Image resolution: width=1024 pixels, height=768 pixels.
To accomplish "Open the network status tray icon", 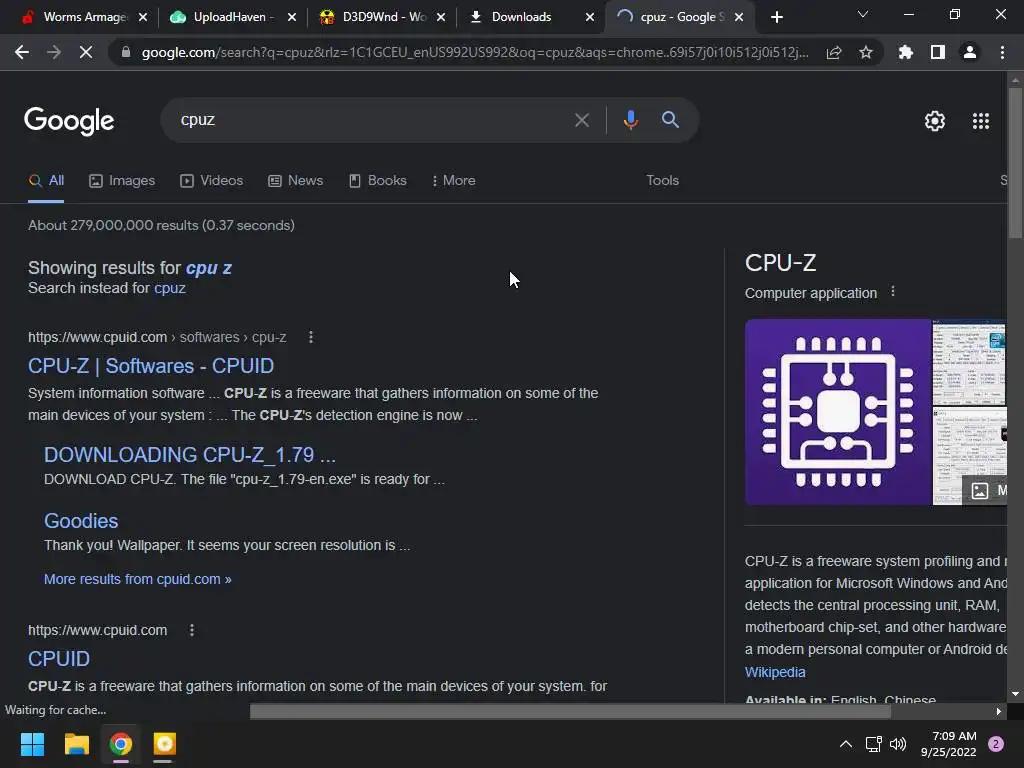I will tap(873, 744).
